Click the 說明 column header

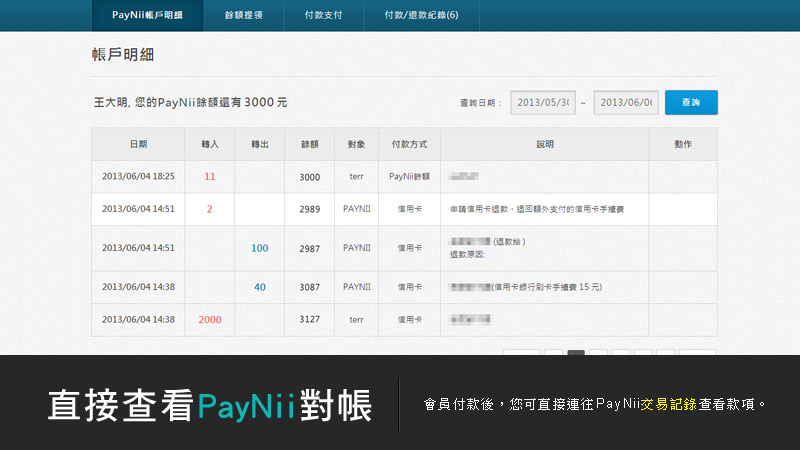pos(544,145)
